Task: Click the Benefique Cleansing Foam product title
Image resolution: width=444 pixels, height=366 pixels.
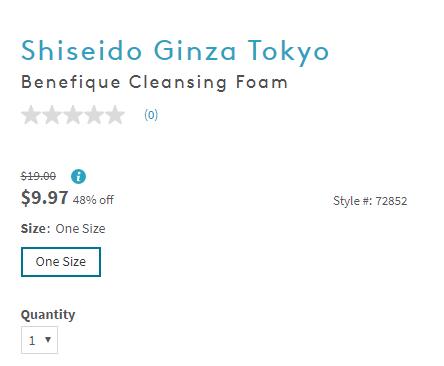Action: coord(154,82)
